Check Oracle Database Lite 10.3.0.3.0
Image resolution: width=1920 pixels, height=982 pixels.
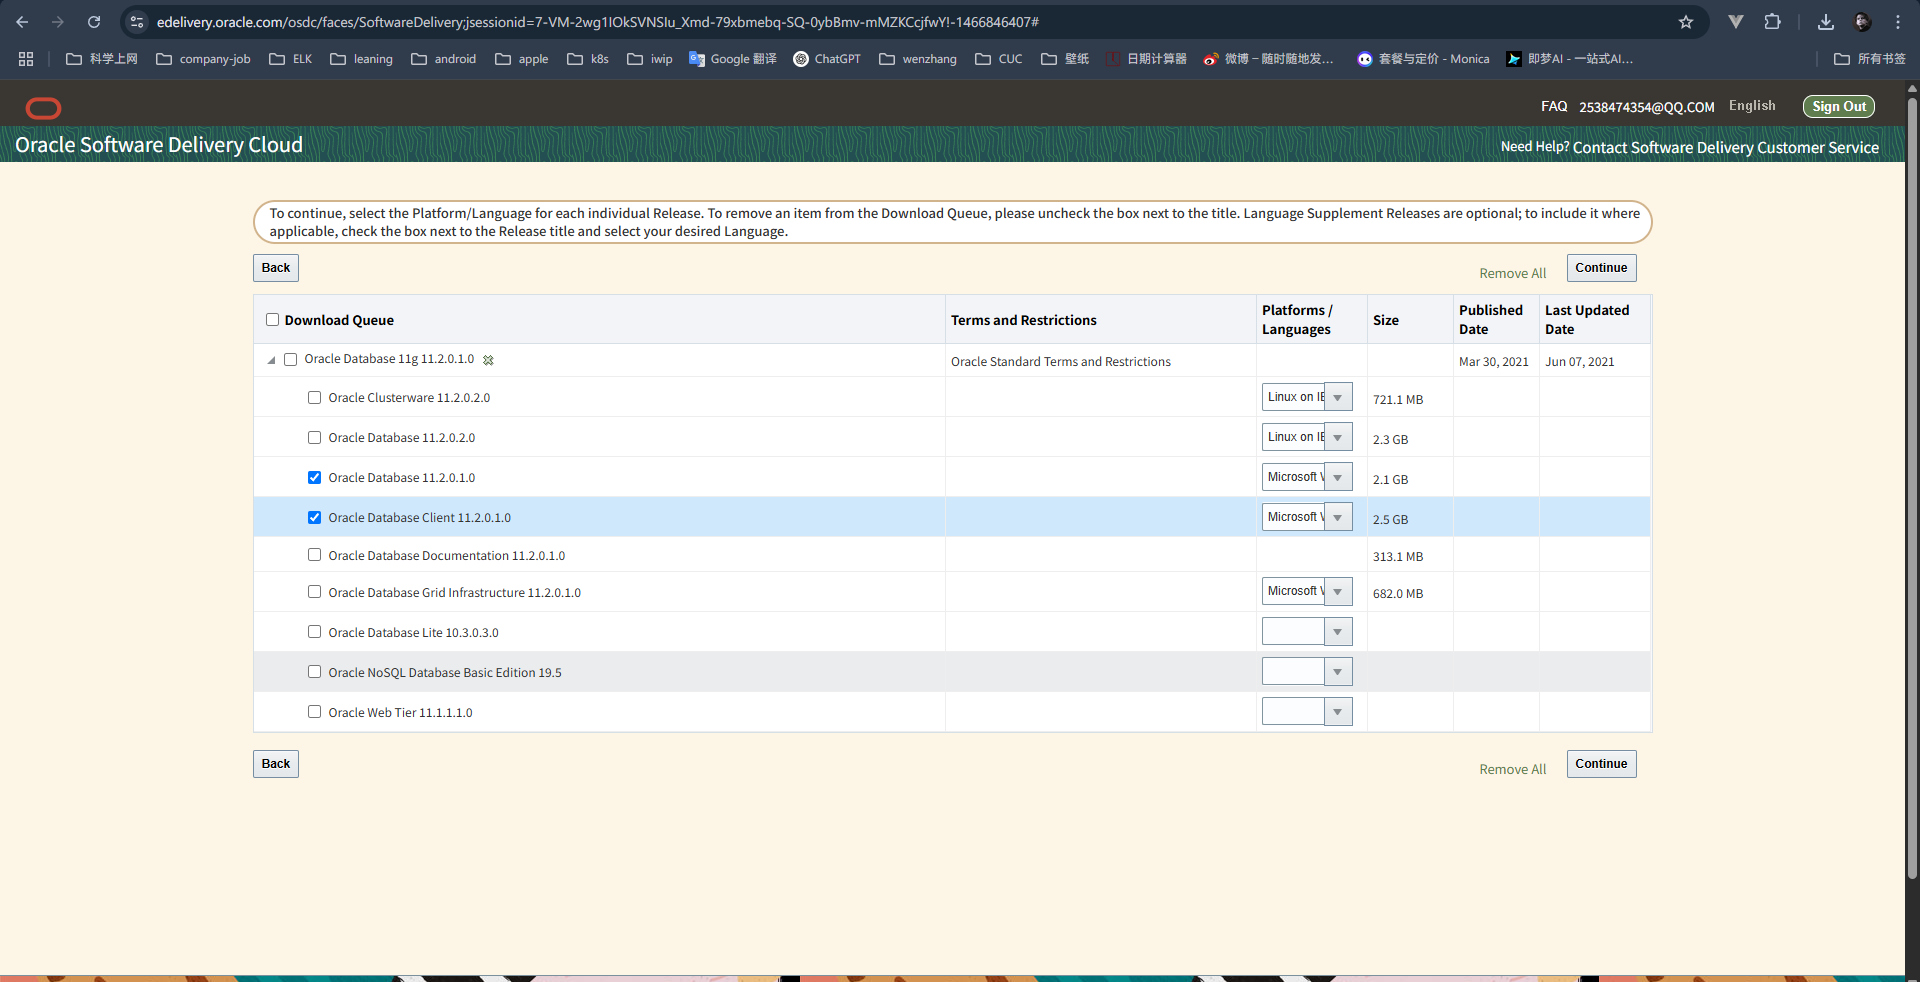pos(314,632)
